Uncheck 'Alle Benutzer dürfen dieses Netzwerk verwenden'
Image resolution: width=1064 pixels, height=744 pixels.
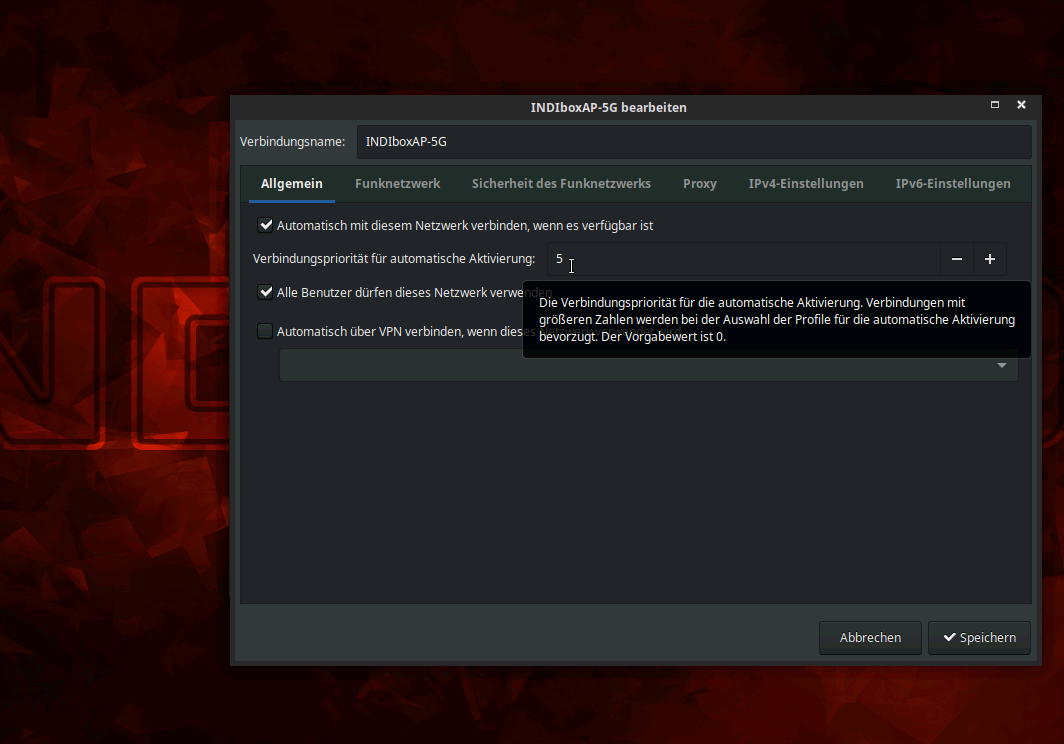click(x=266, y=292)
